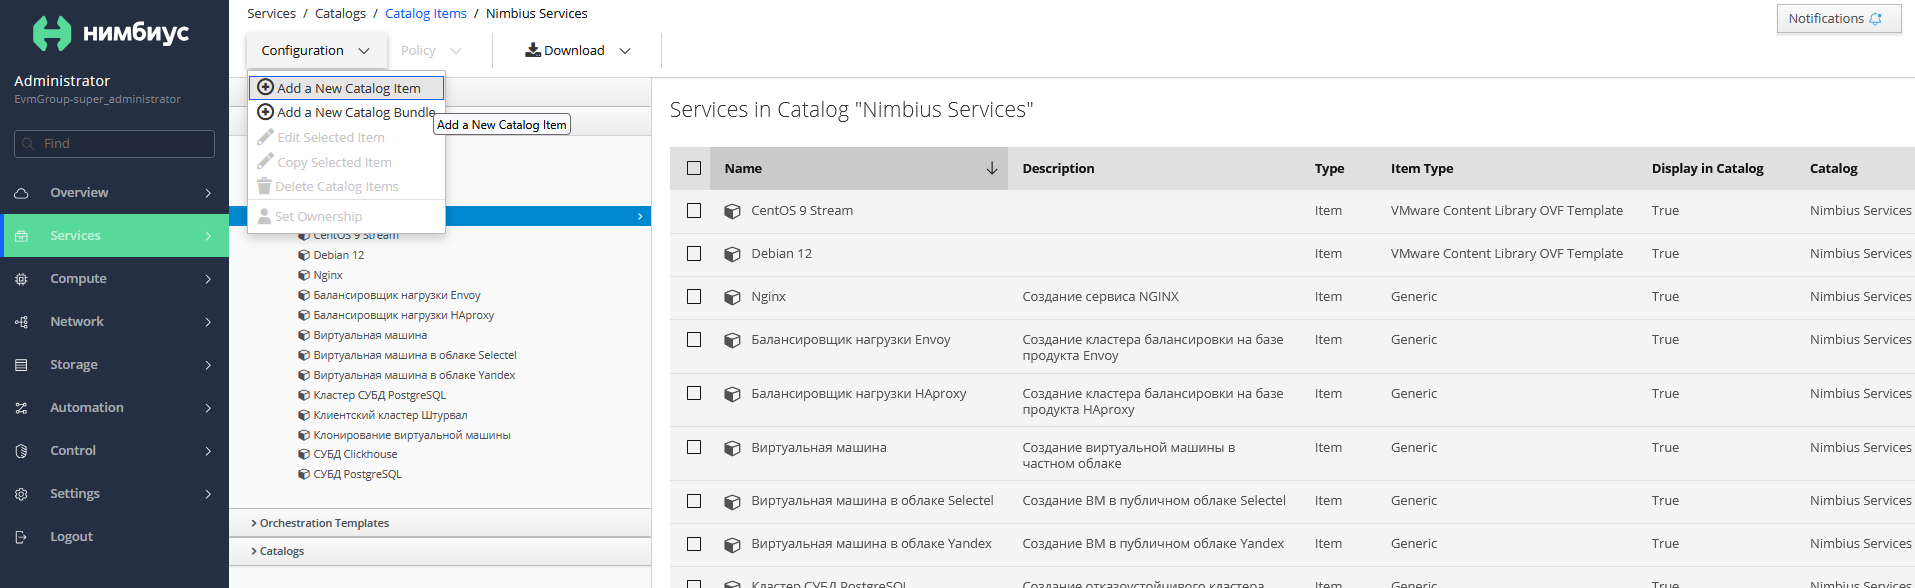1915x588 pixels.
Task: Click the Notifications refresh icon
Action: click(x=1876, y=19)
